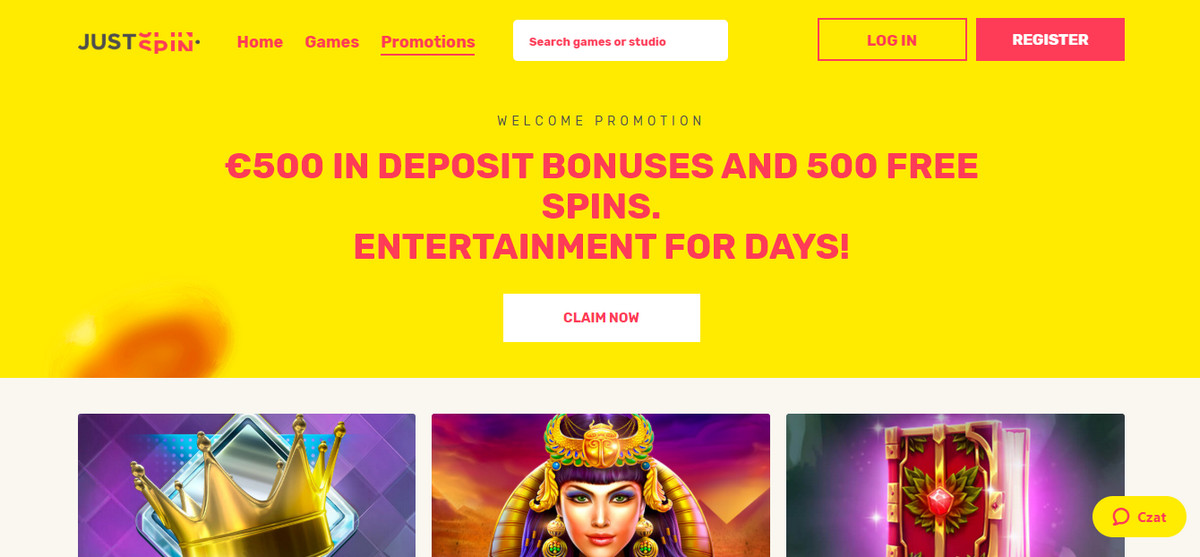The image size is (1200, 557).
Task: Open the red magic book game thumbnail
Action: [x=955, y=485]
